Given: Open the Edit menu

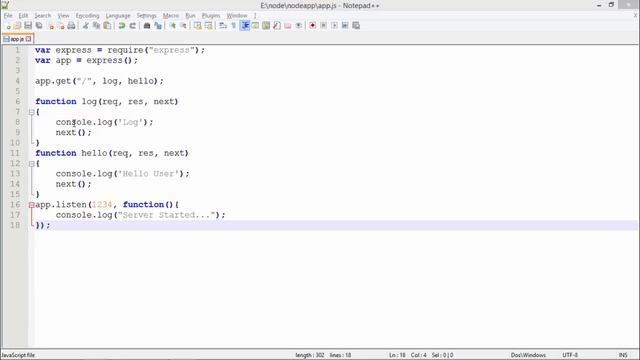Looking at the screenshot, I should pos(23,16).
